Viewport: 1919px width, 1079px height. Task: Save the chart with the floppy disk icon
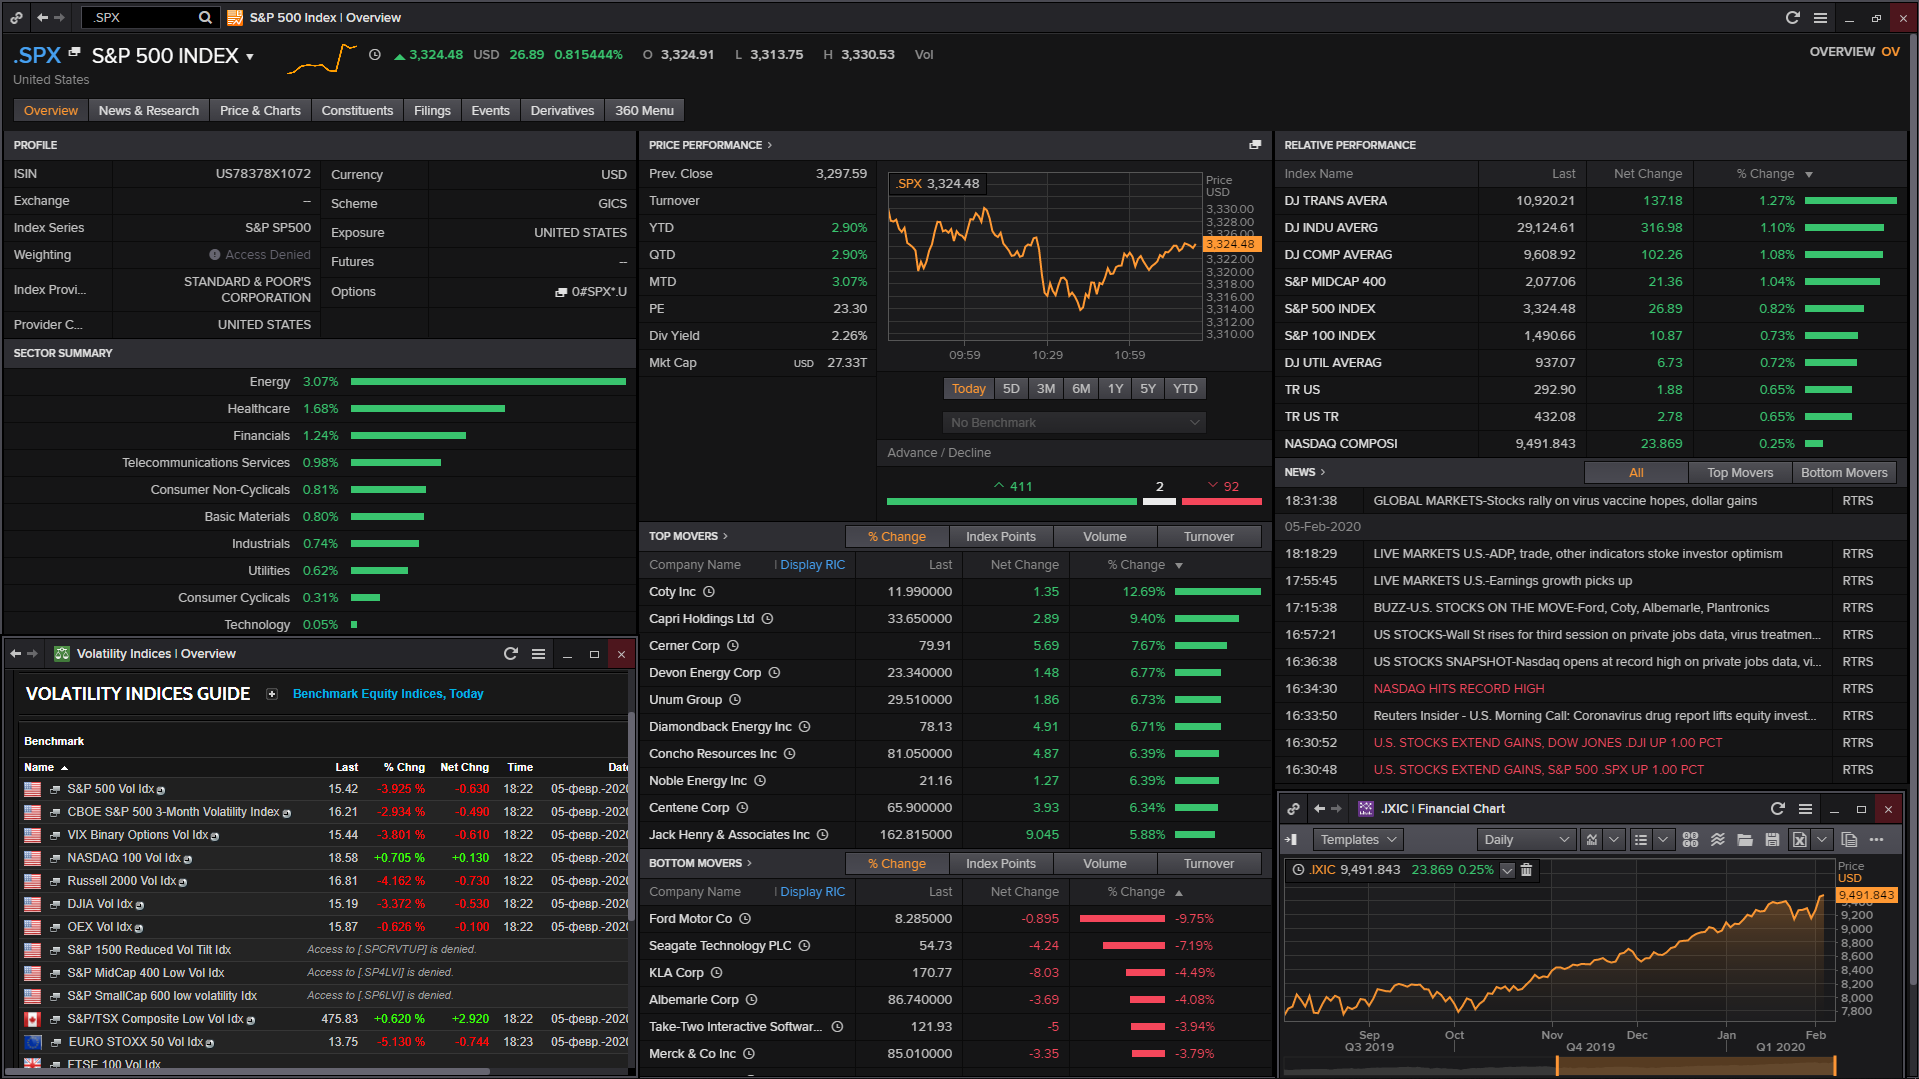tap(1772, 840)
